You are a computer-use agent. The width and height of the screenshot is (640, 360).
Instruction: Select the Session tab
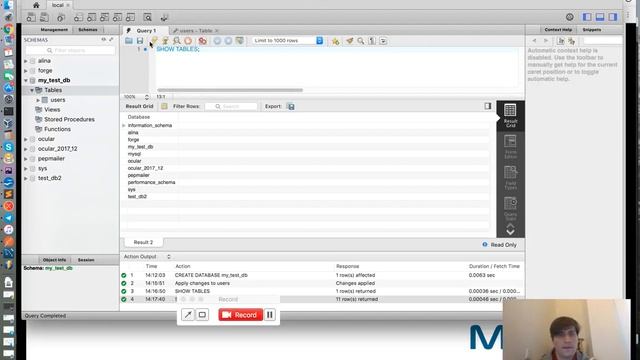(86, 260)
